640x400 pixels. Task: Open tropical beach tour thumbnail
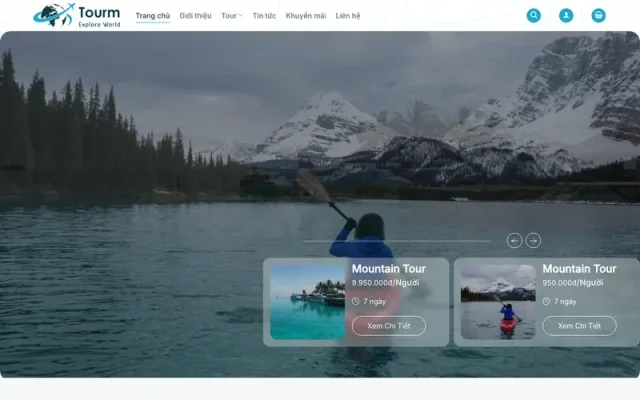pyautogui.click(x=307, y=302)
